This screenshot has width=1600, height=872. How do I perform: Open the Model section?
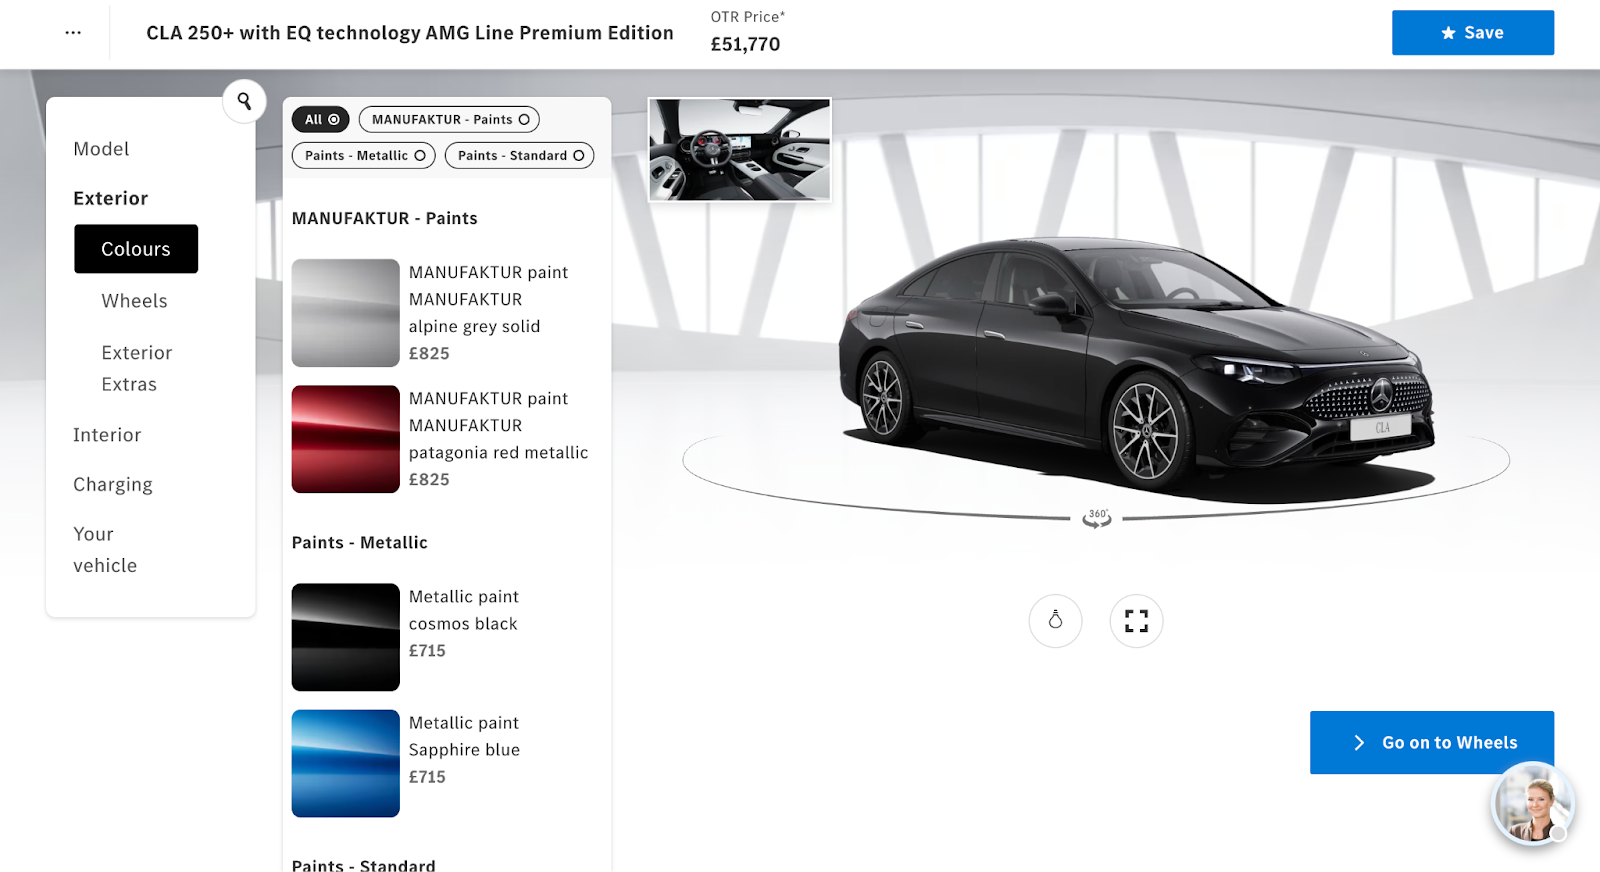pos(101,149)
